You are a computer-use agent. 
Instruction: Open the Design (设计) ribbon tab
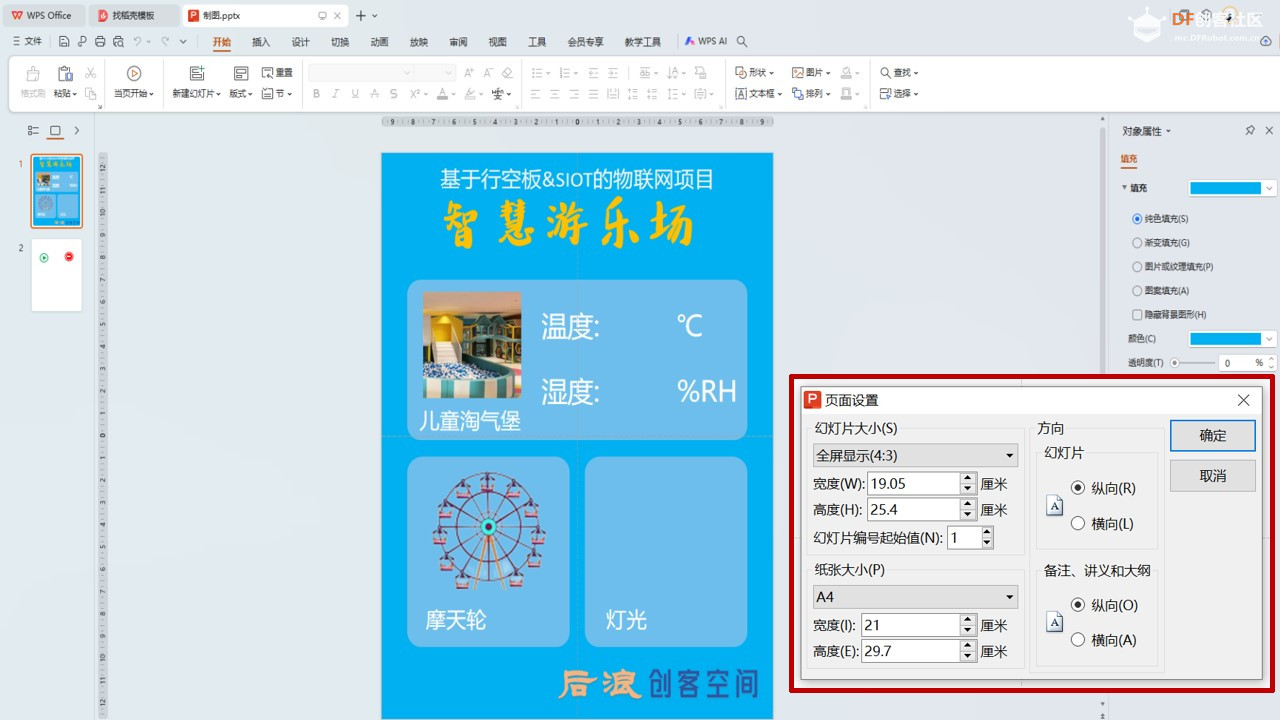click(x=300, y=42)
